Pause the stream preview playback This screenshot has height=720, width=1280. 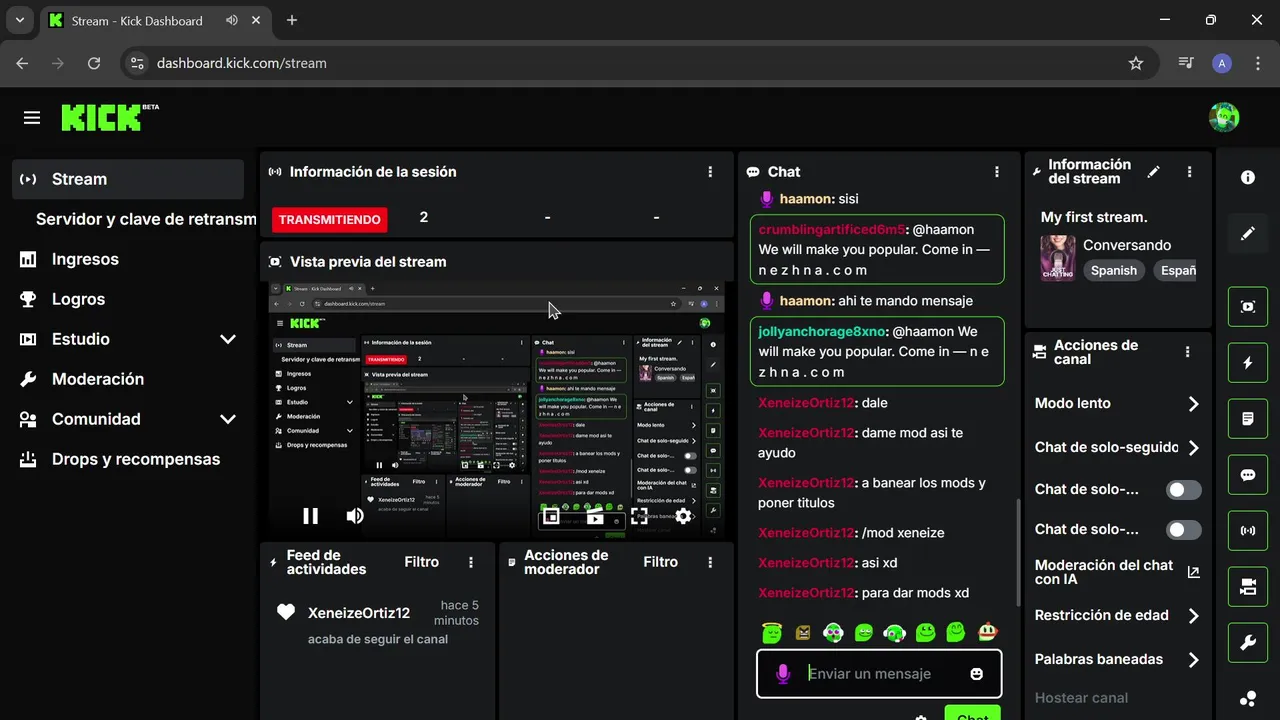click(310, 516)
